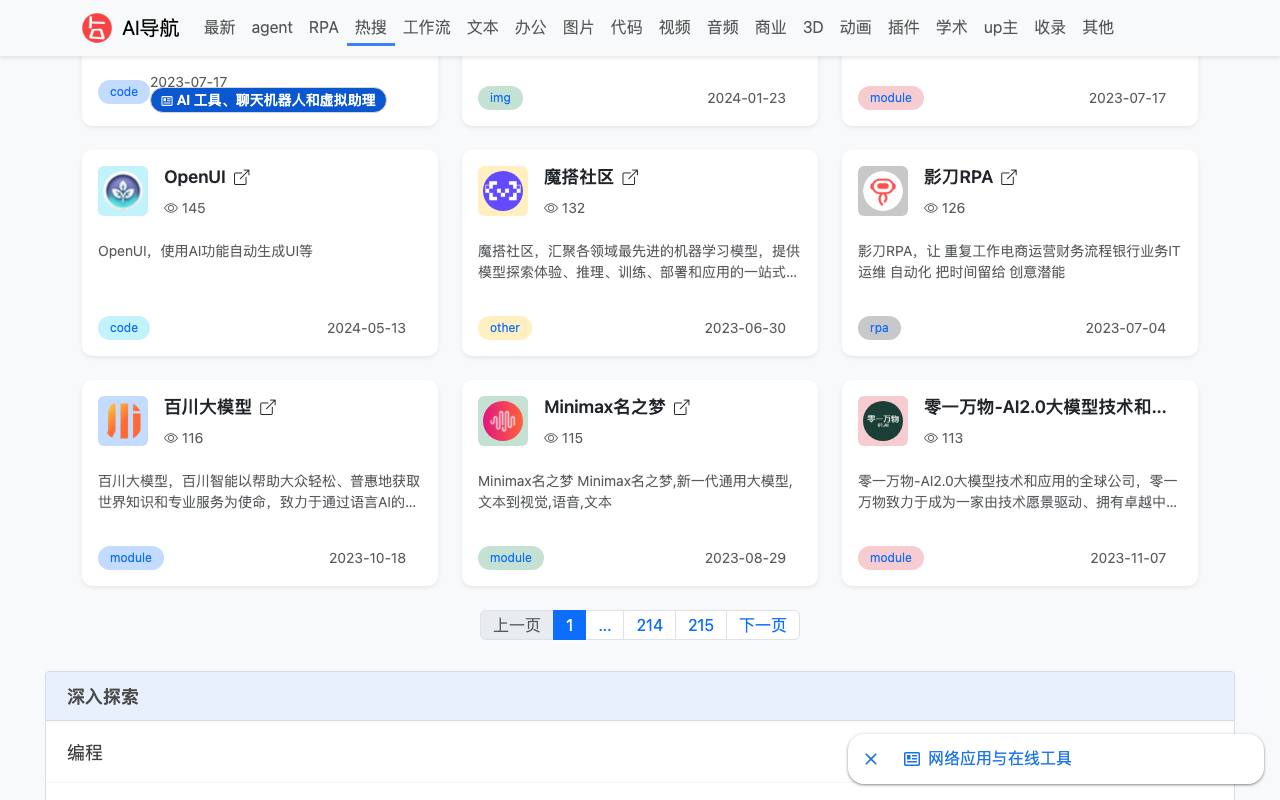Screen dimensions: 1280x800
Task: Click the AI导航 site logo icon
Action: pos(97,28)
